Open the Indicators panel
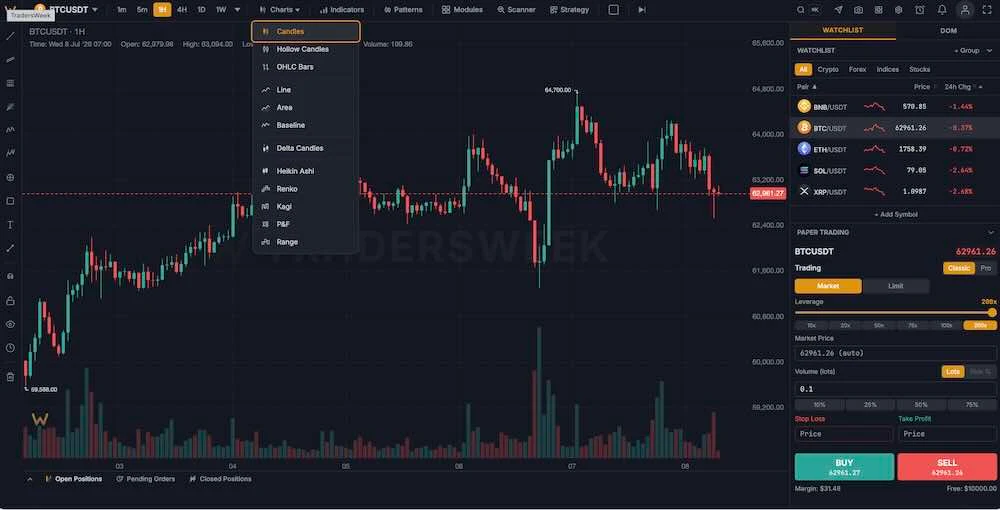 point(342,10)
